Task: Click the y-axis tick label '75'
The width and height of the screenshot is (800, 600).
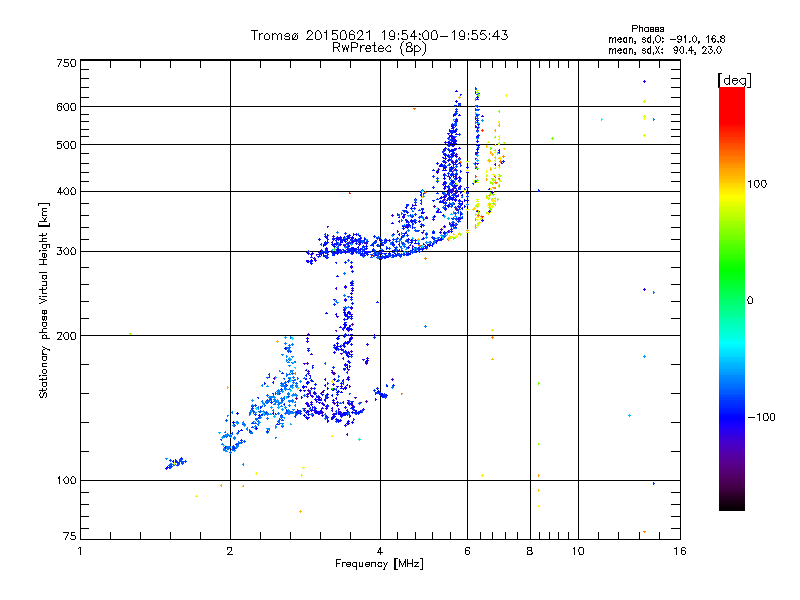Action: [70, 536]
